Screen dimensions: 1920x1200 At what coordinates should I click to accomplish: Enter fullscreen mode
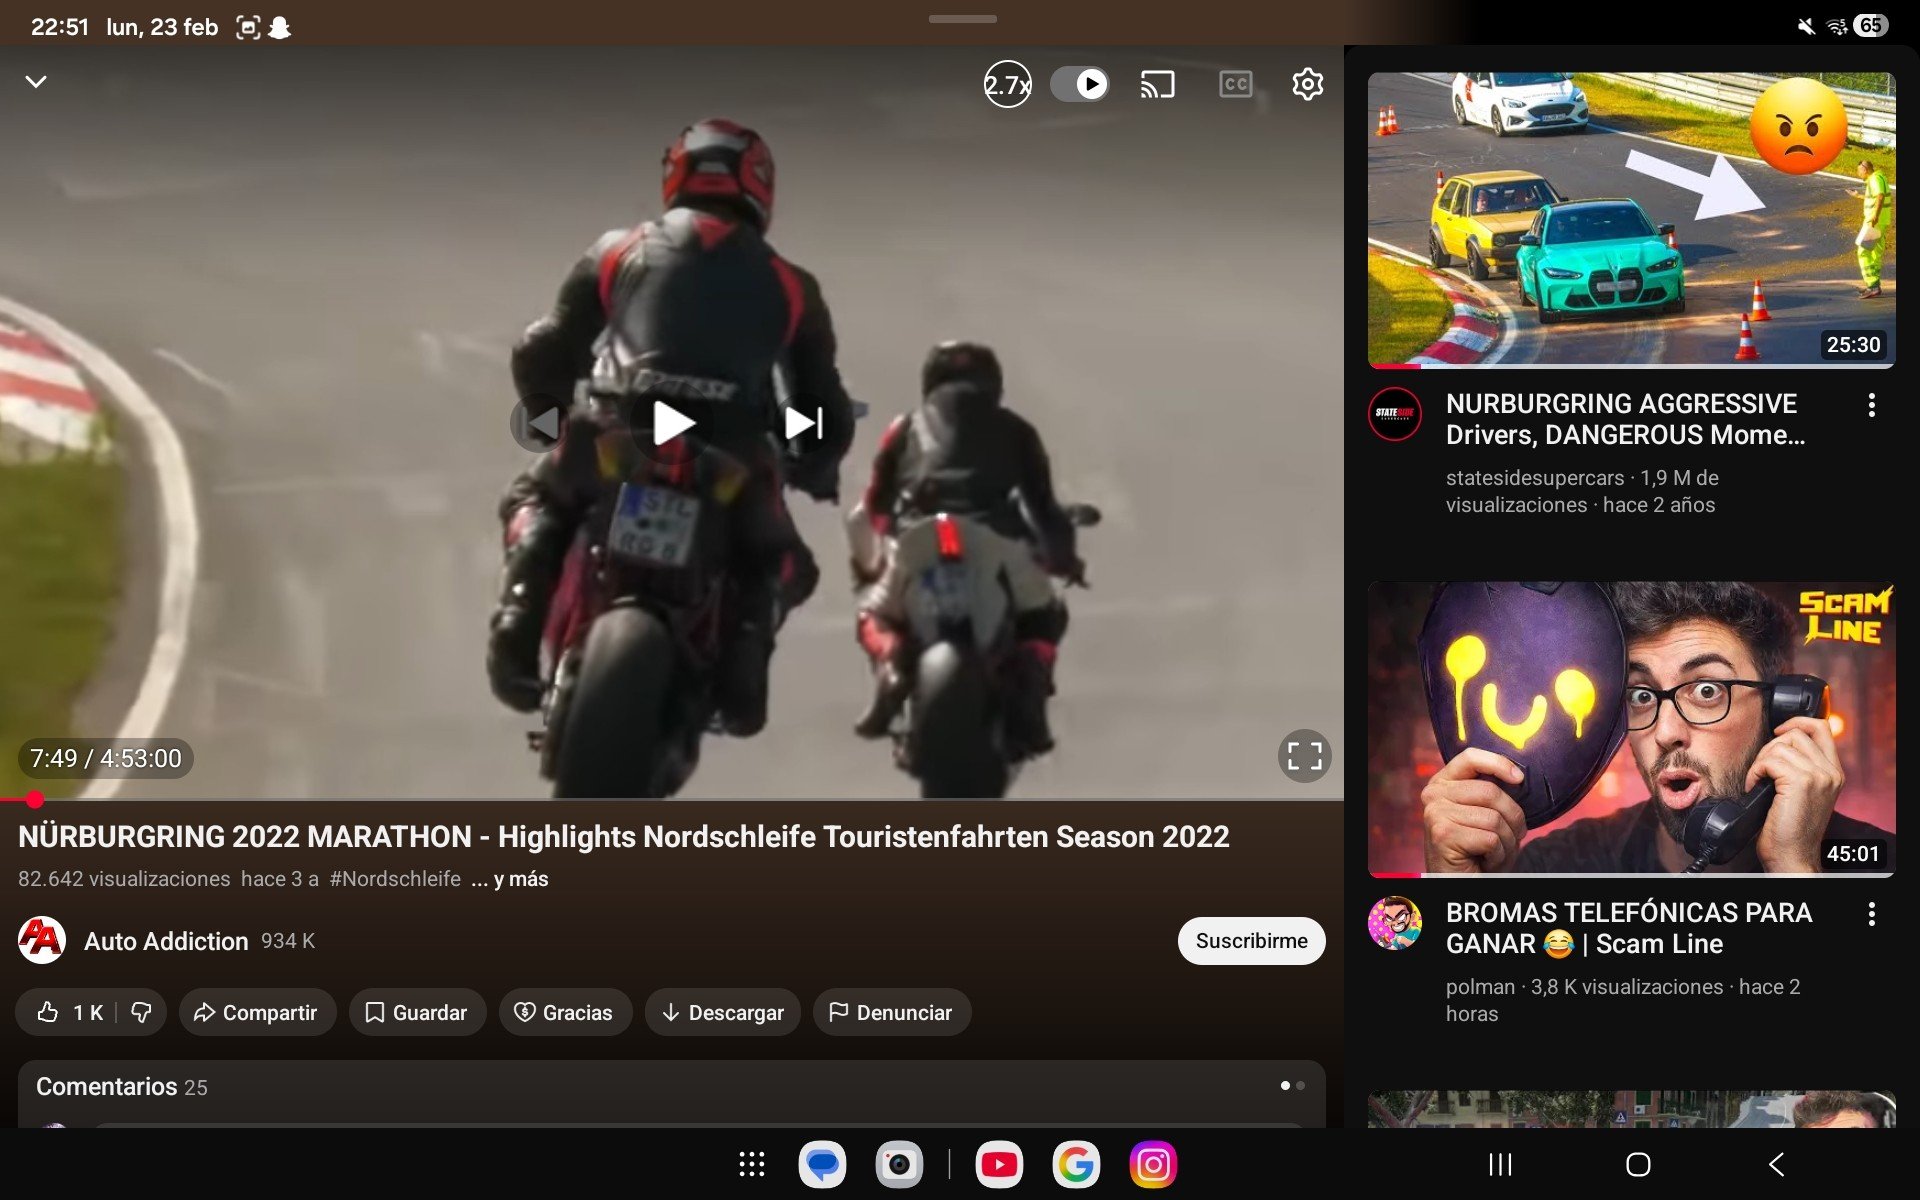(x=1304, y=756)
